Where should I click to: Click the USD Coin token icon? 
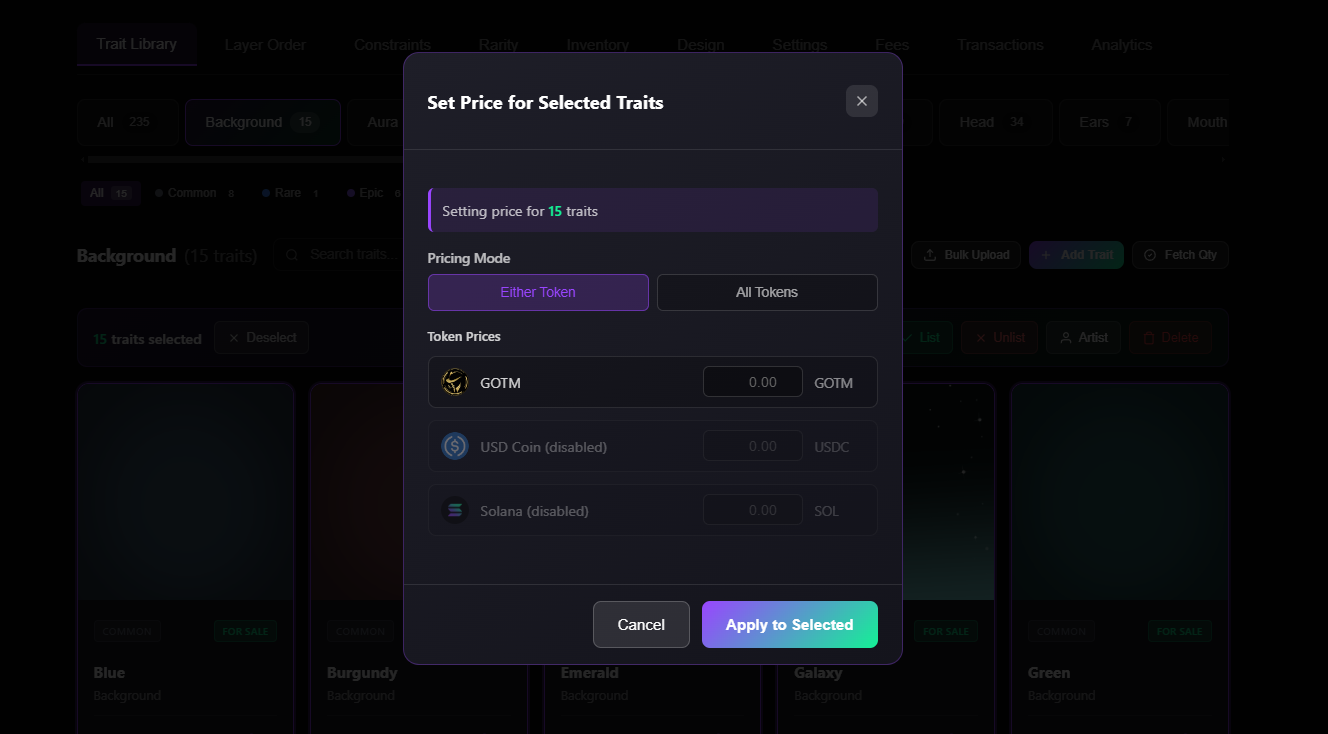pyautogui.click(x=455, y=446)
